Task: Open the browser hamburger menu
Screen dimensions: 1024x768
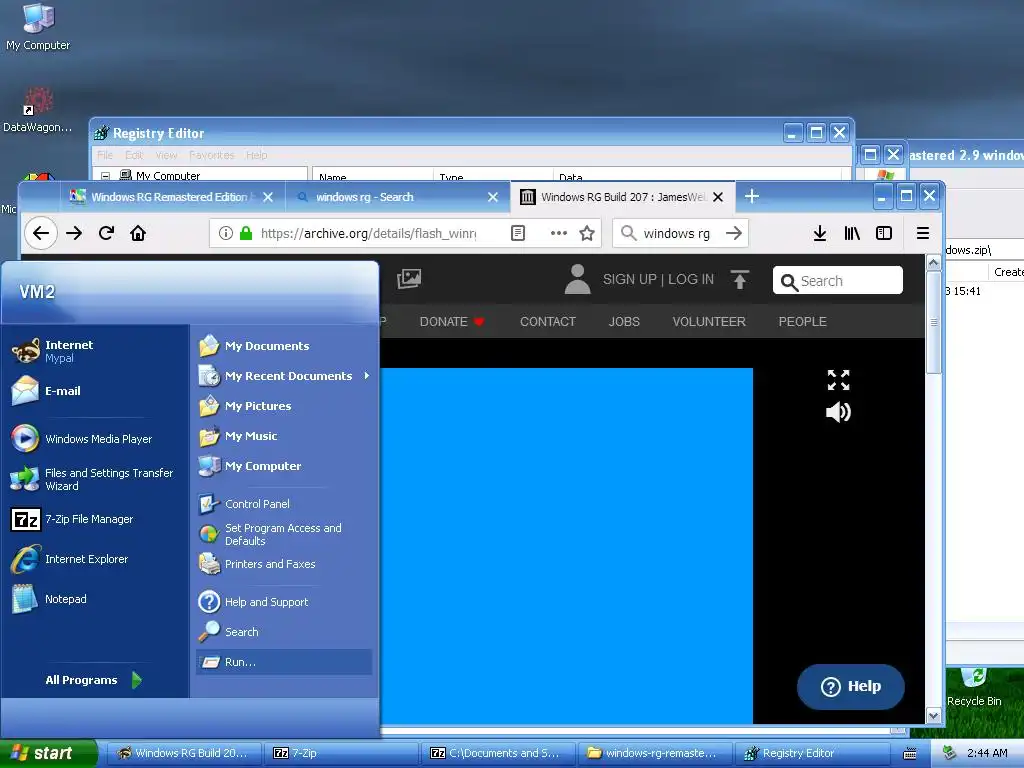Action: point(923,233)
